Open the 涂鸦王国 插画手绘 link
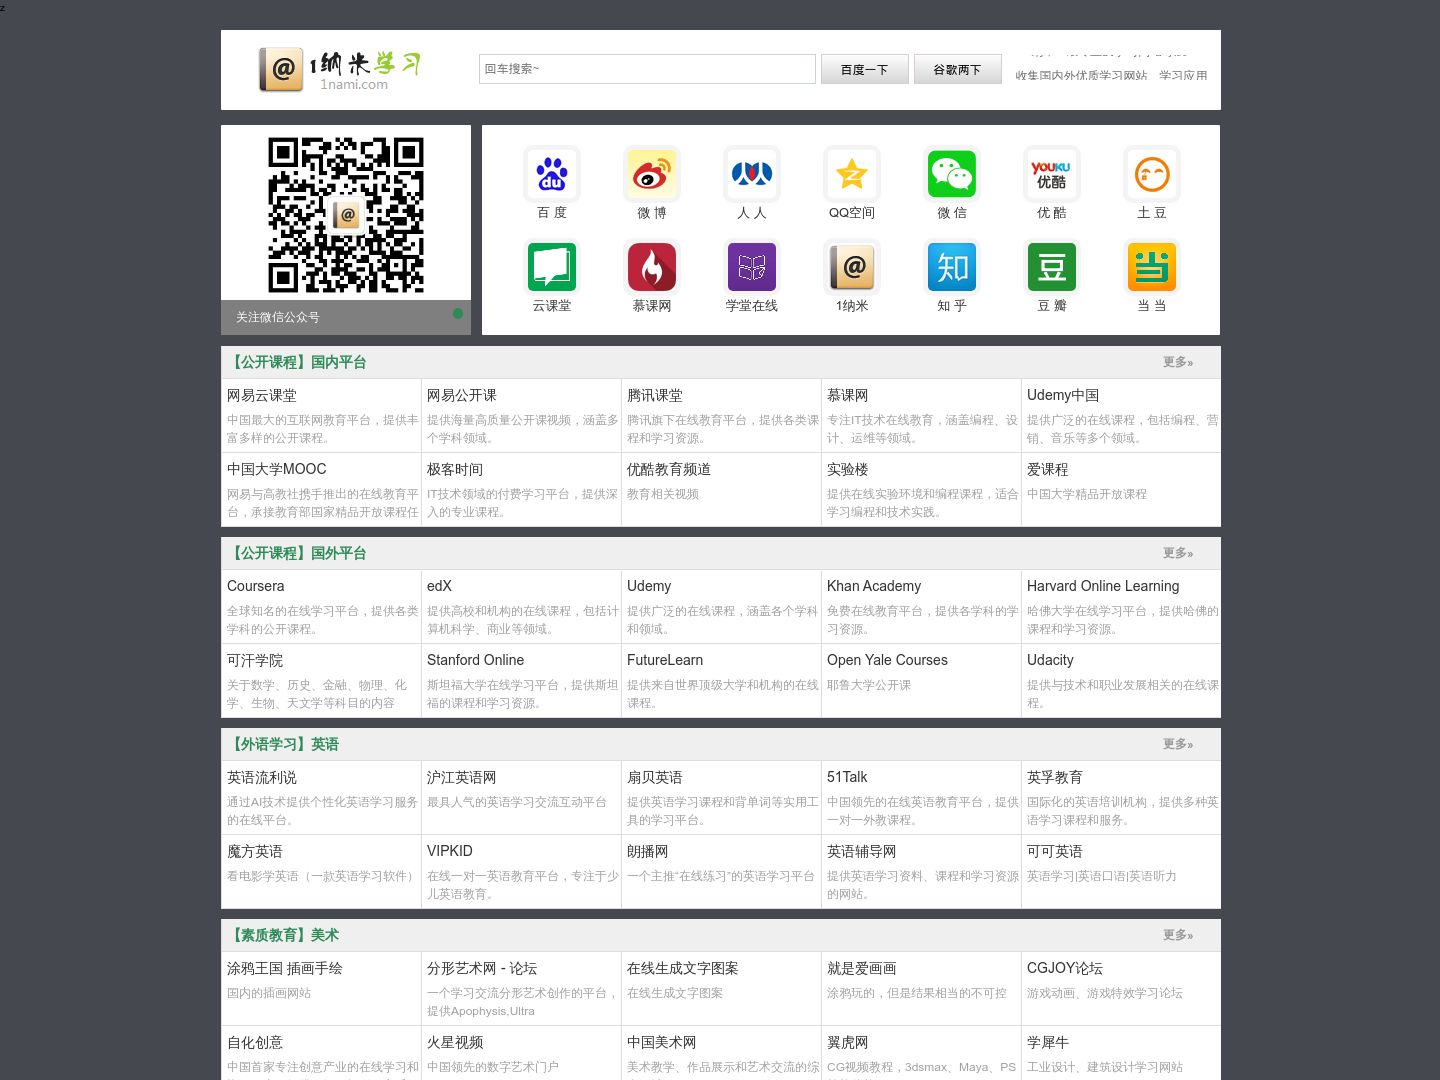The height and width of the screenshot is (1080, 1440). coord(285,968)
